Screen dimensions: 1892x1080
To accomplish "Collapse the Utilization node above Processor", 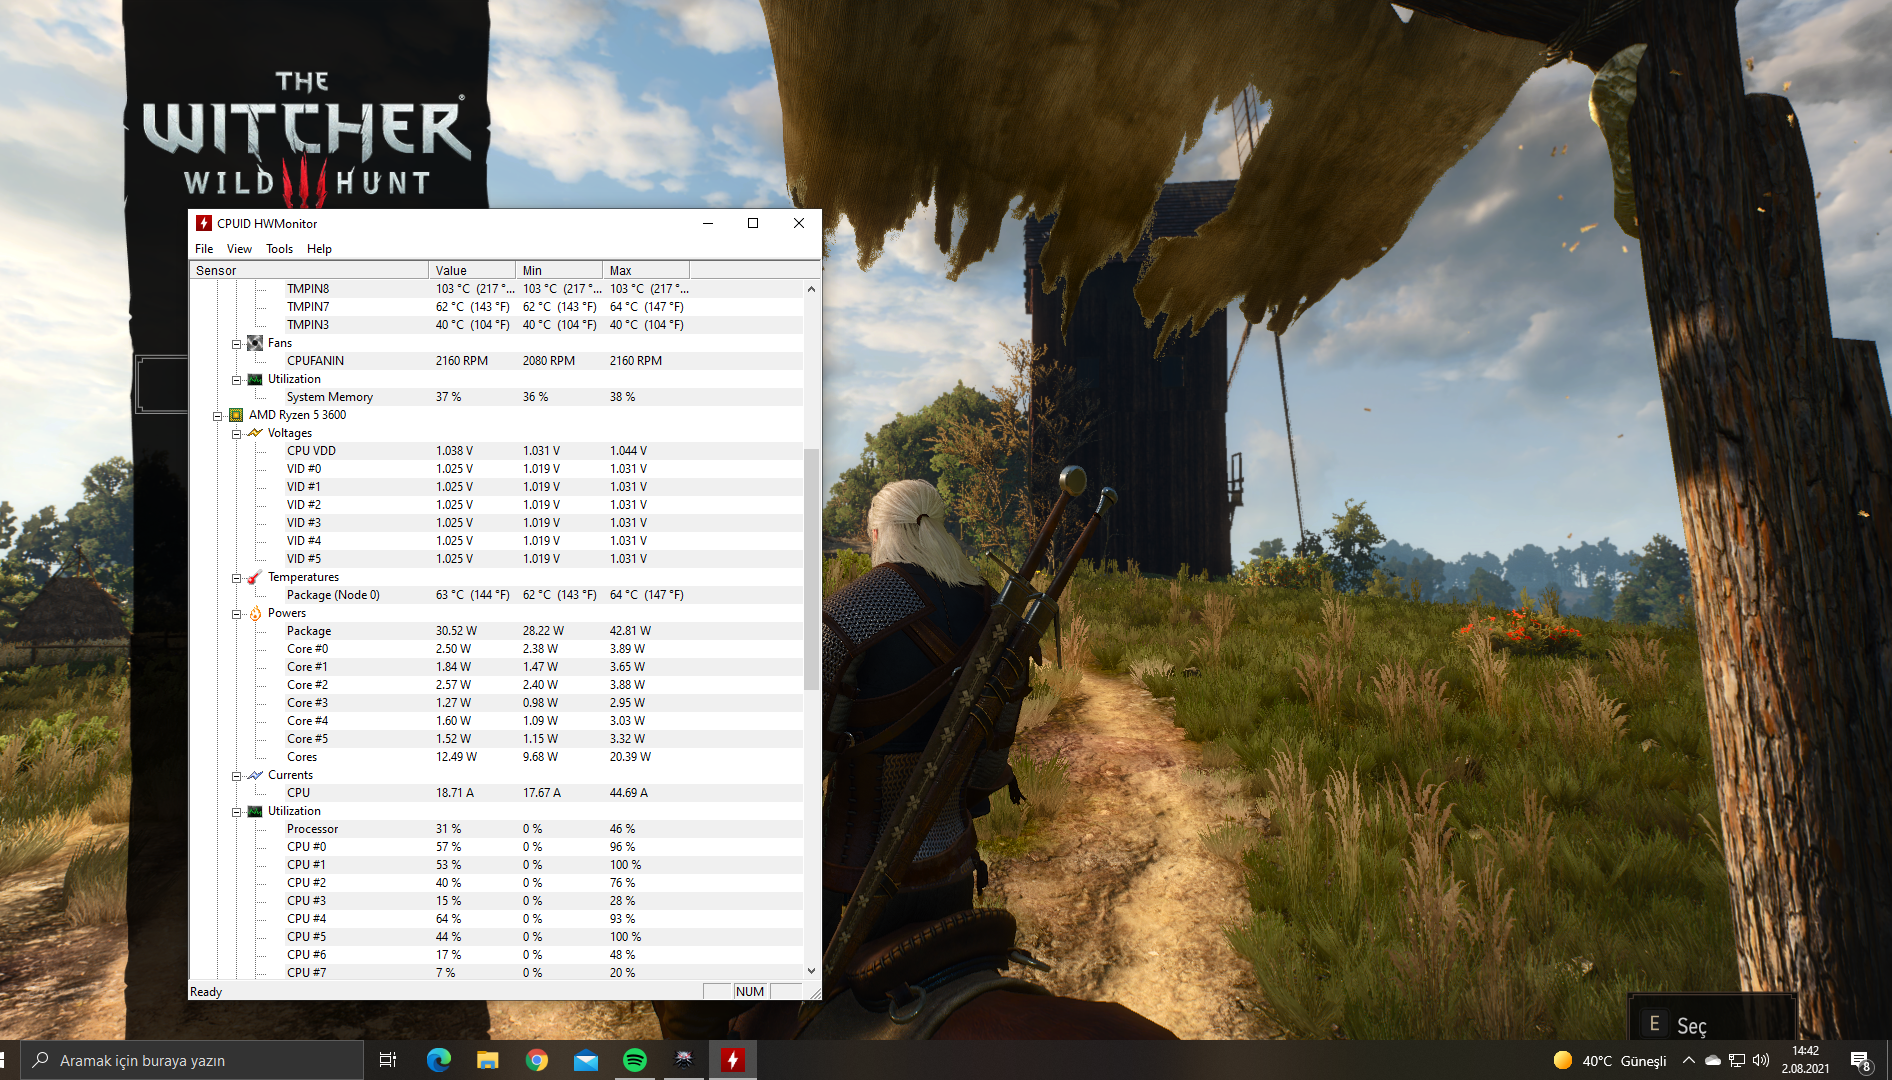I will 237,811.
